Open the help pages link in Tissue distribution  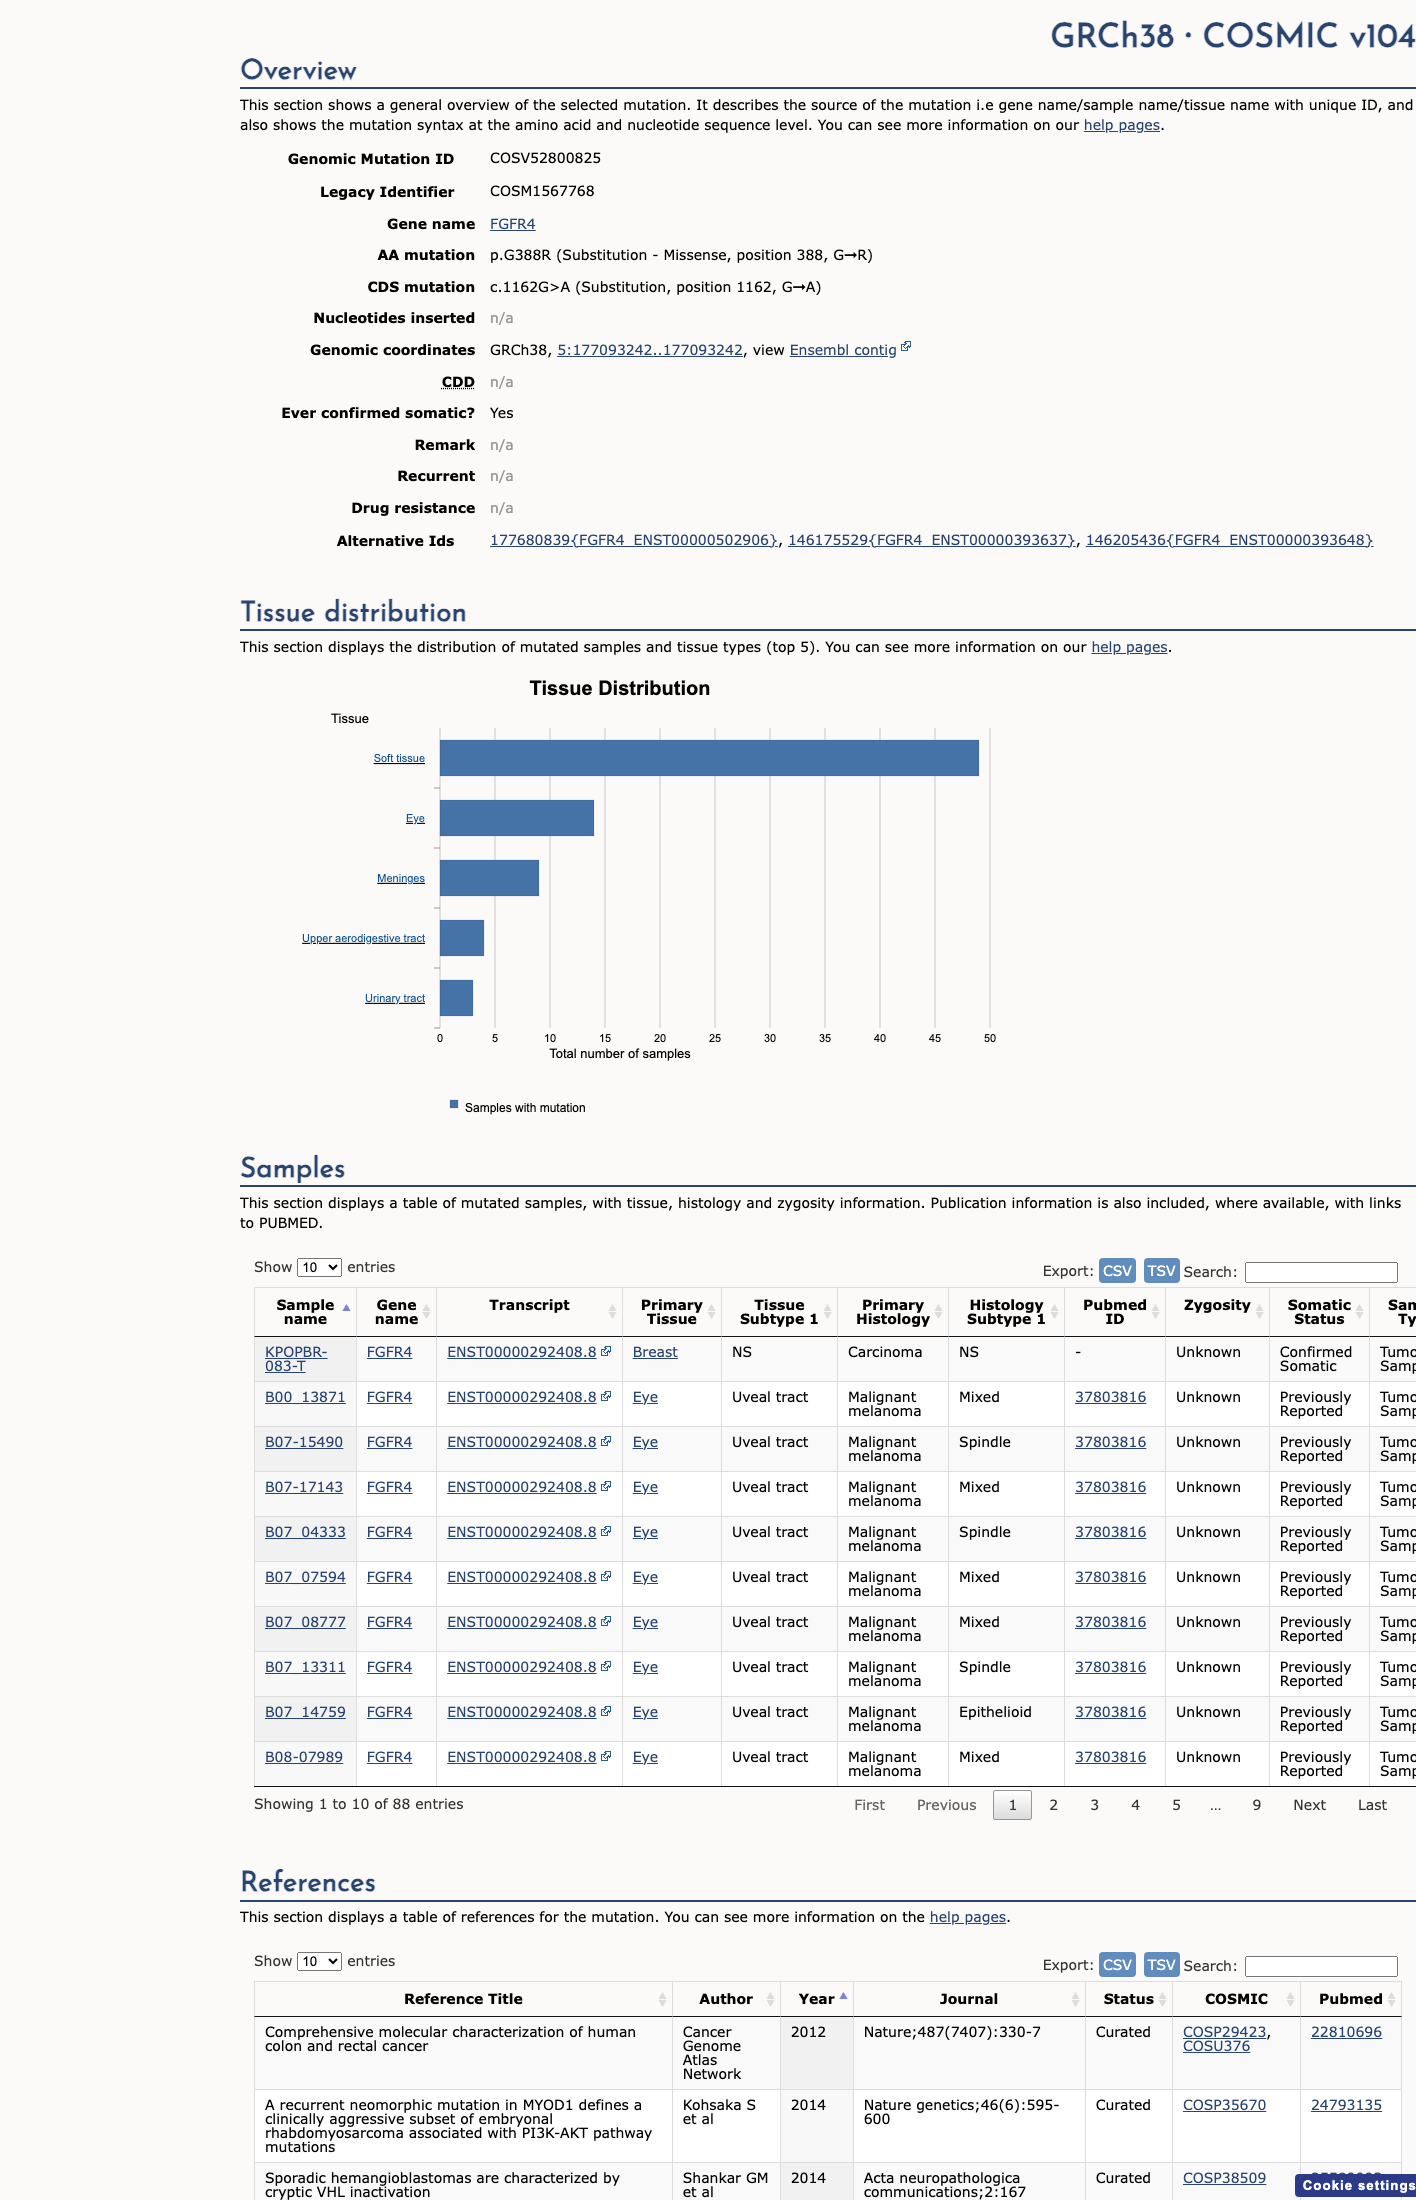[x=1129, y=647]
